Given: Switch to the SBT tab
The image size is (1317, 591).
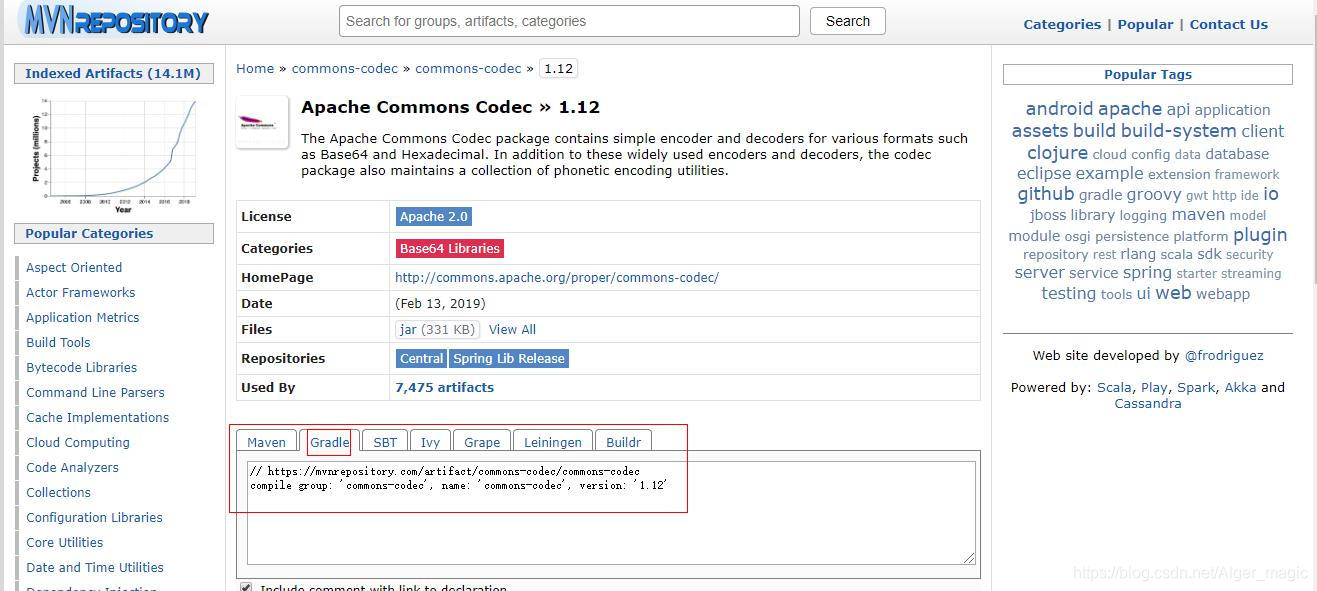Looking at the screenshot, I should click(385, 442).
